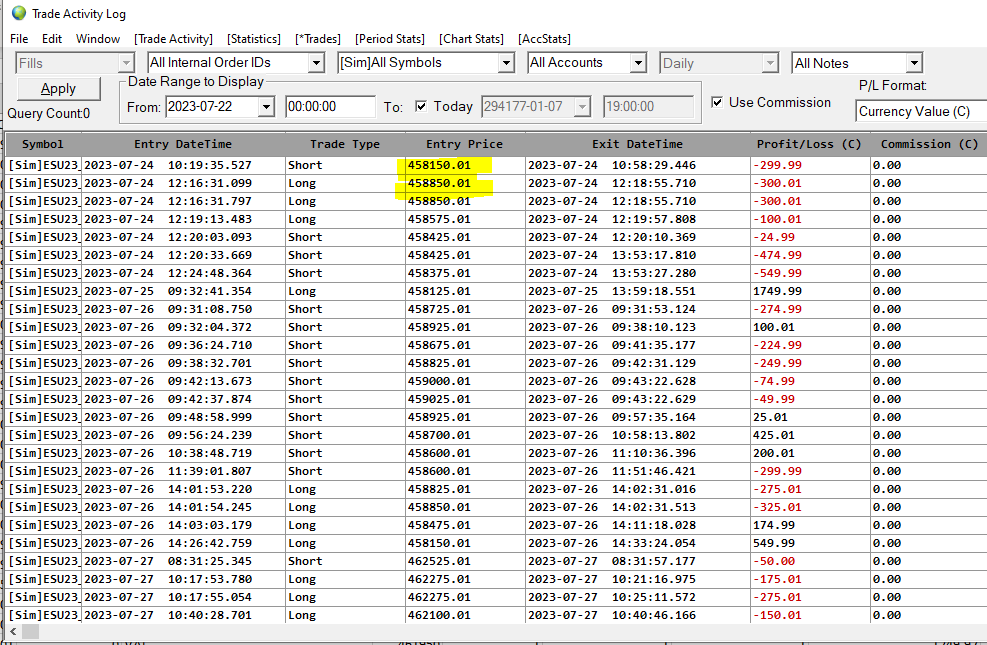Open the File menu
The height and width of the screenshot is (645, 987).
[19, 39]
